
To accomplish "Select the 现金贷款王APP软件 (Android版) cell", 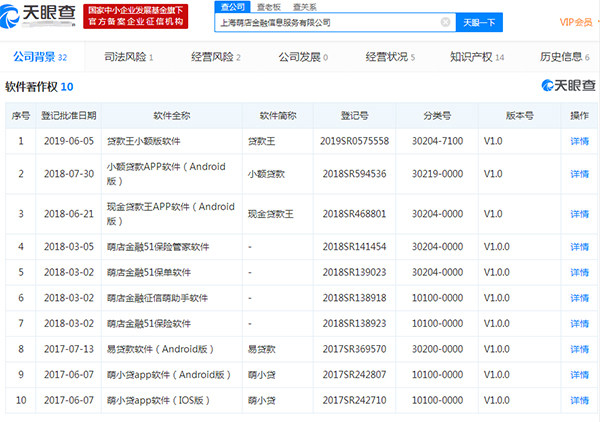I will tap(171, 213).
